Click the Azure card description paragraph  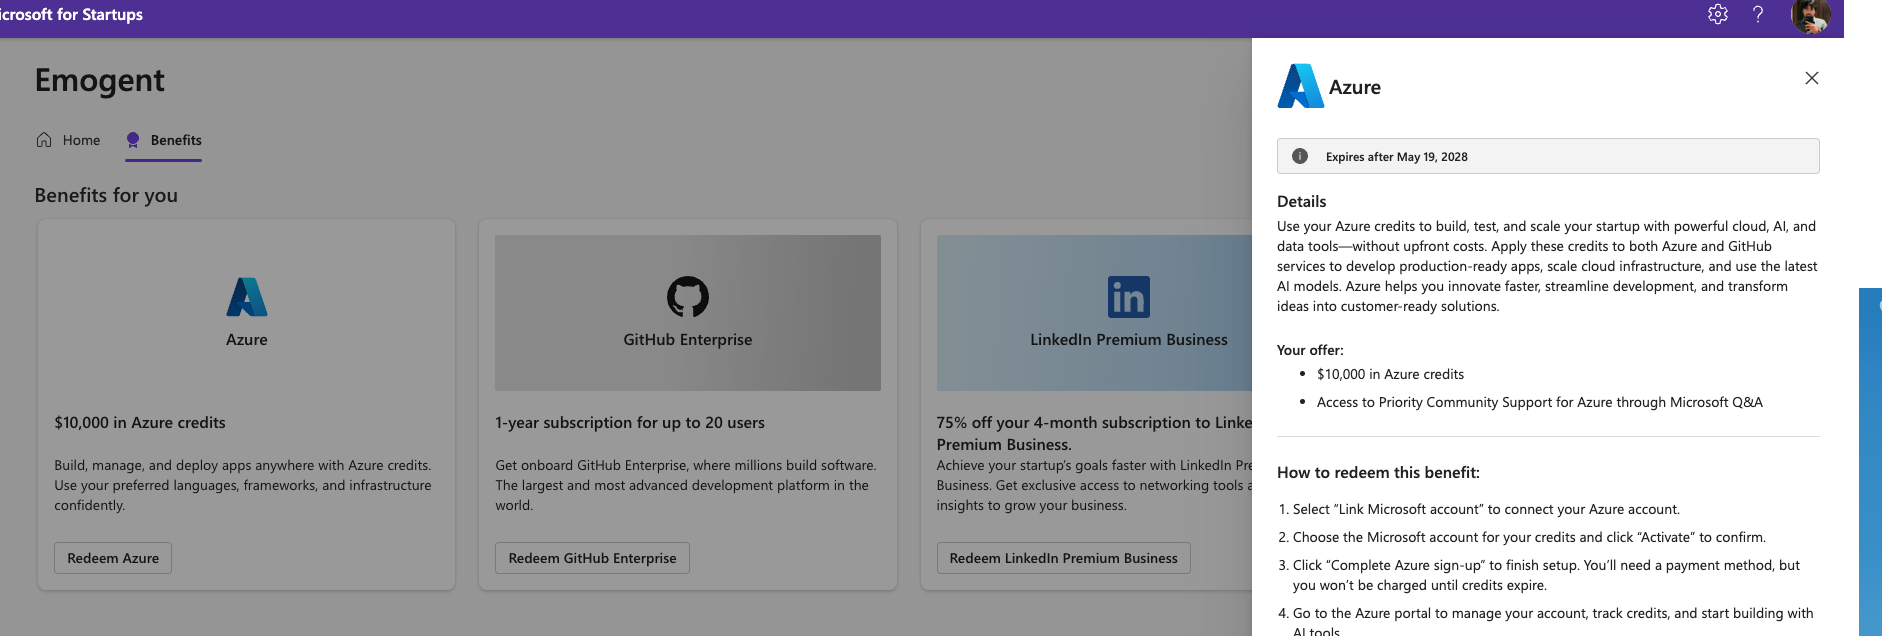pyautogui.click(x=243, y=485)
